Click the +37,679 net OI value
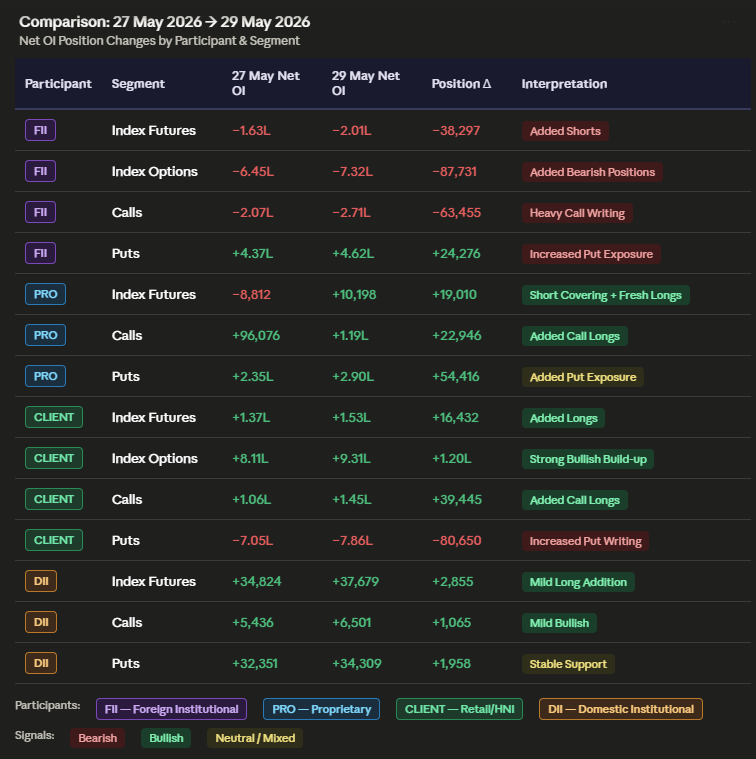The image size is (756, 759). click(356, 581)
